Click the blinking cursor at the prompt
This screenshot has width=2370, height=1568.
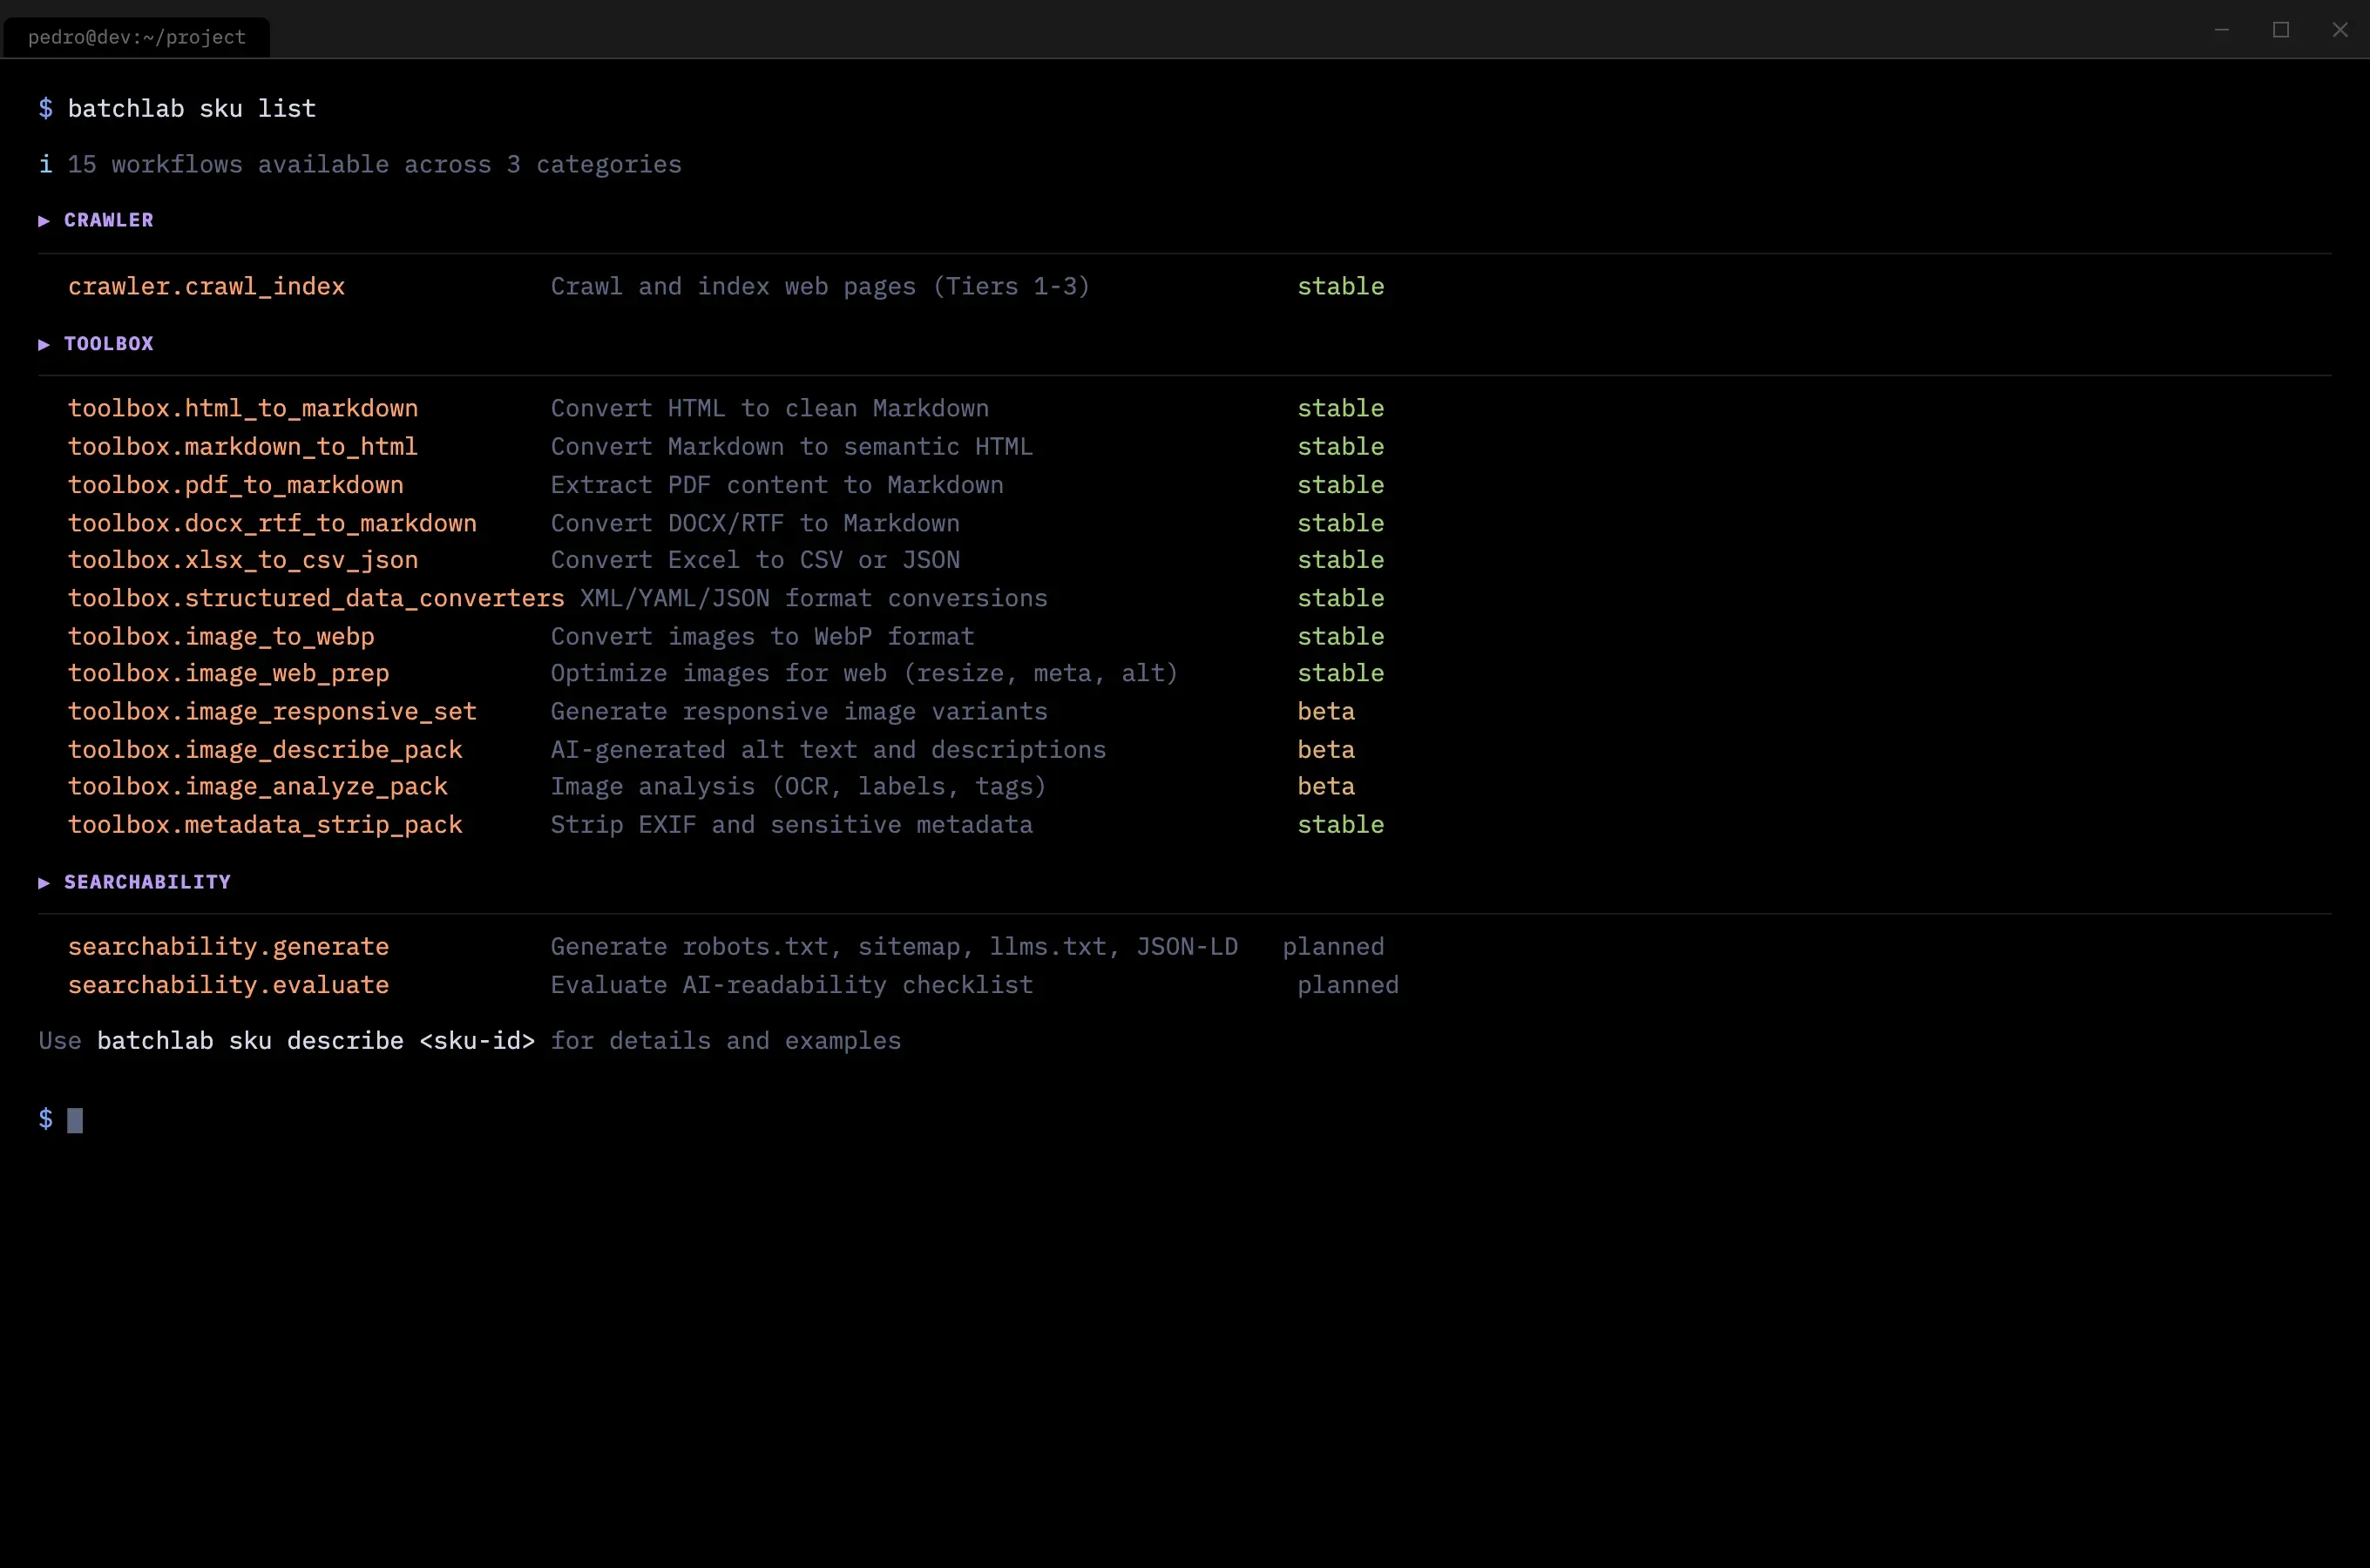point(75,1119)
